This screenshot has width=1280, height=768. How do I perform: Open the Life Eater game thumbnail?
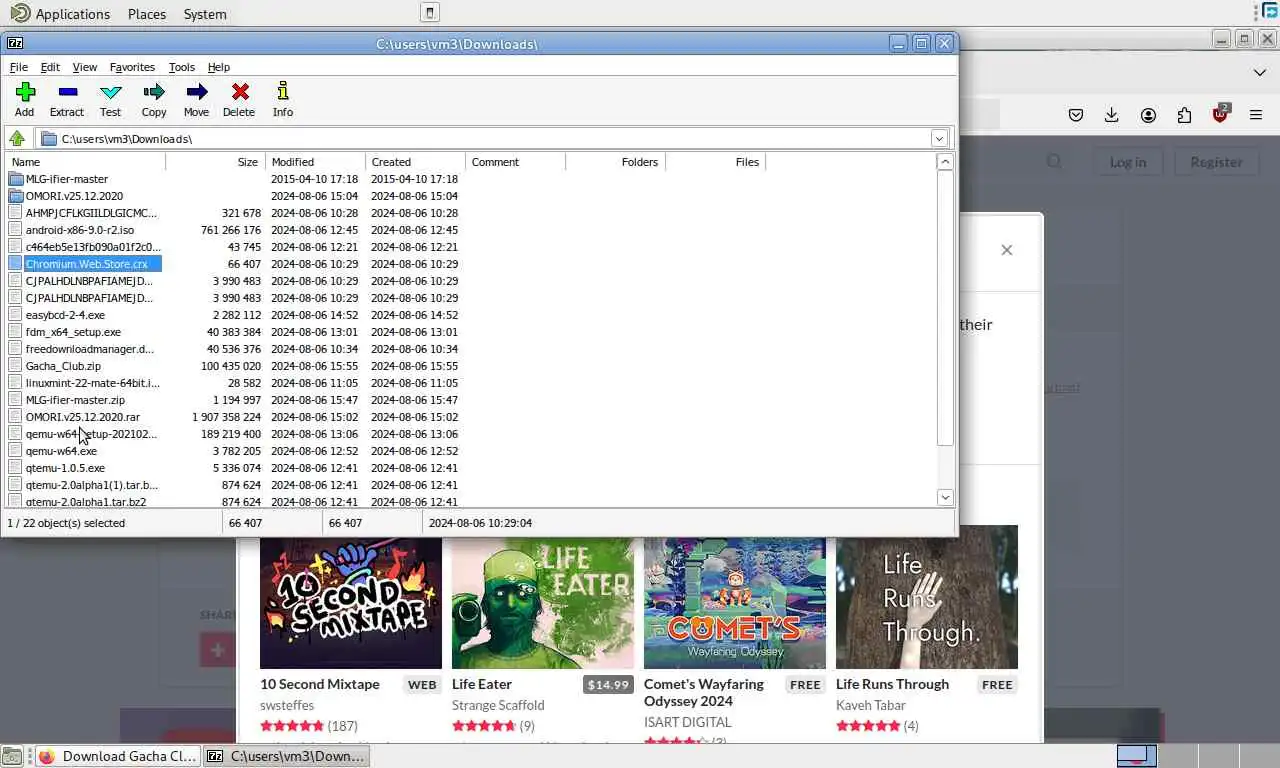click(543, 603)
